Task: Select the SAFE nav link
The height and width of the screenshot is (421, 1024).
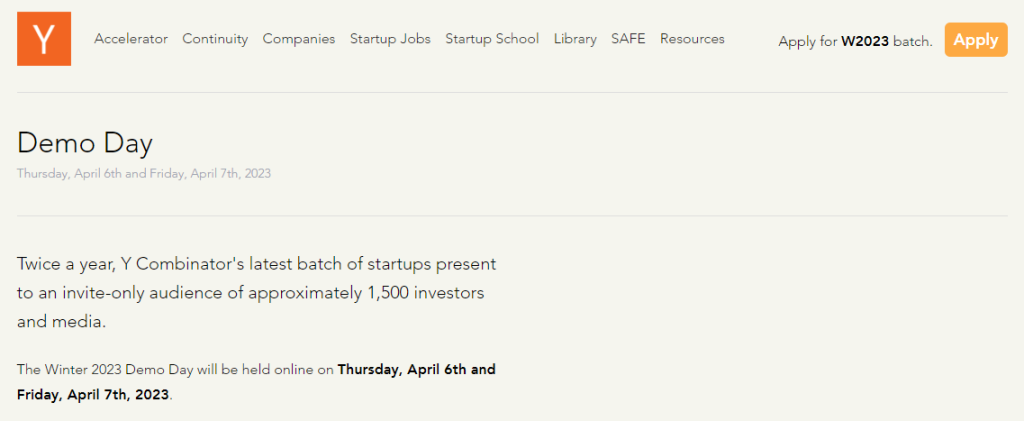Action: [628, 39]
